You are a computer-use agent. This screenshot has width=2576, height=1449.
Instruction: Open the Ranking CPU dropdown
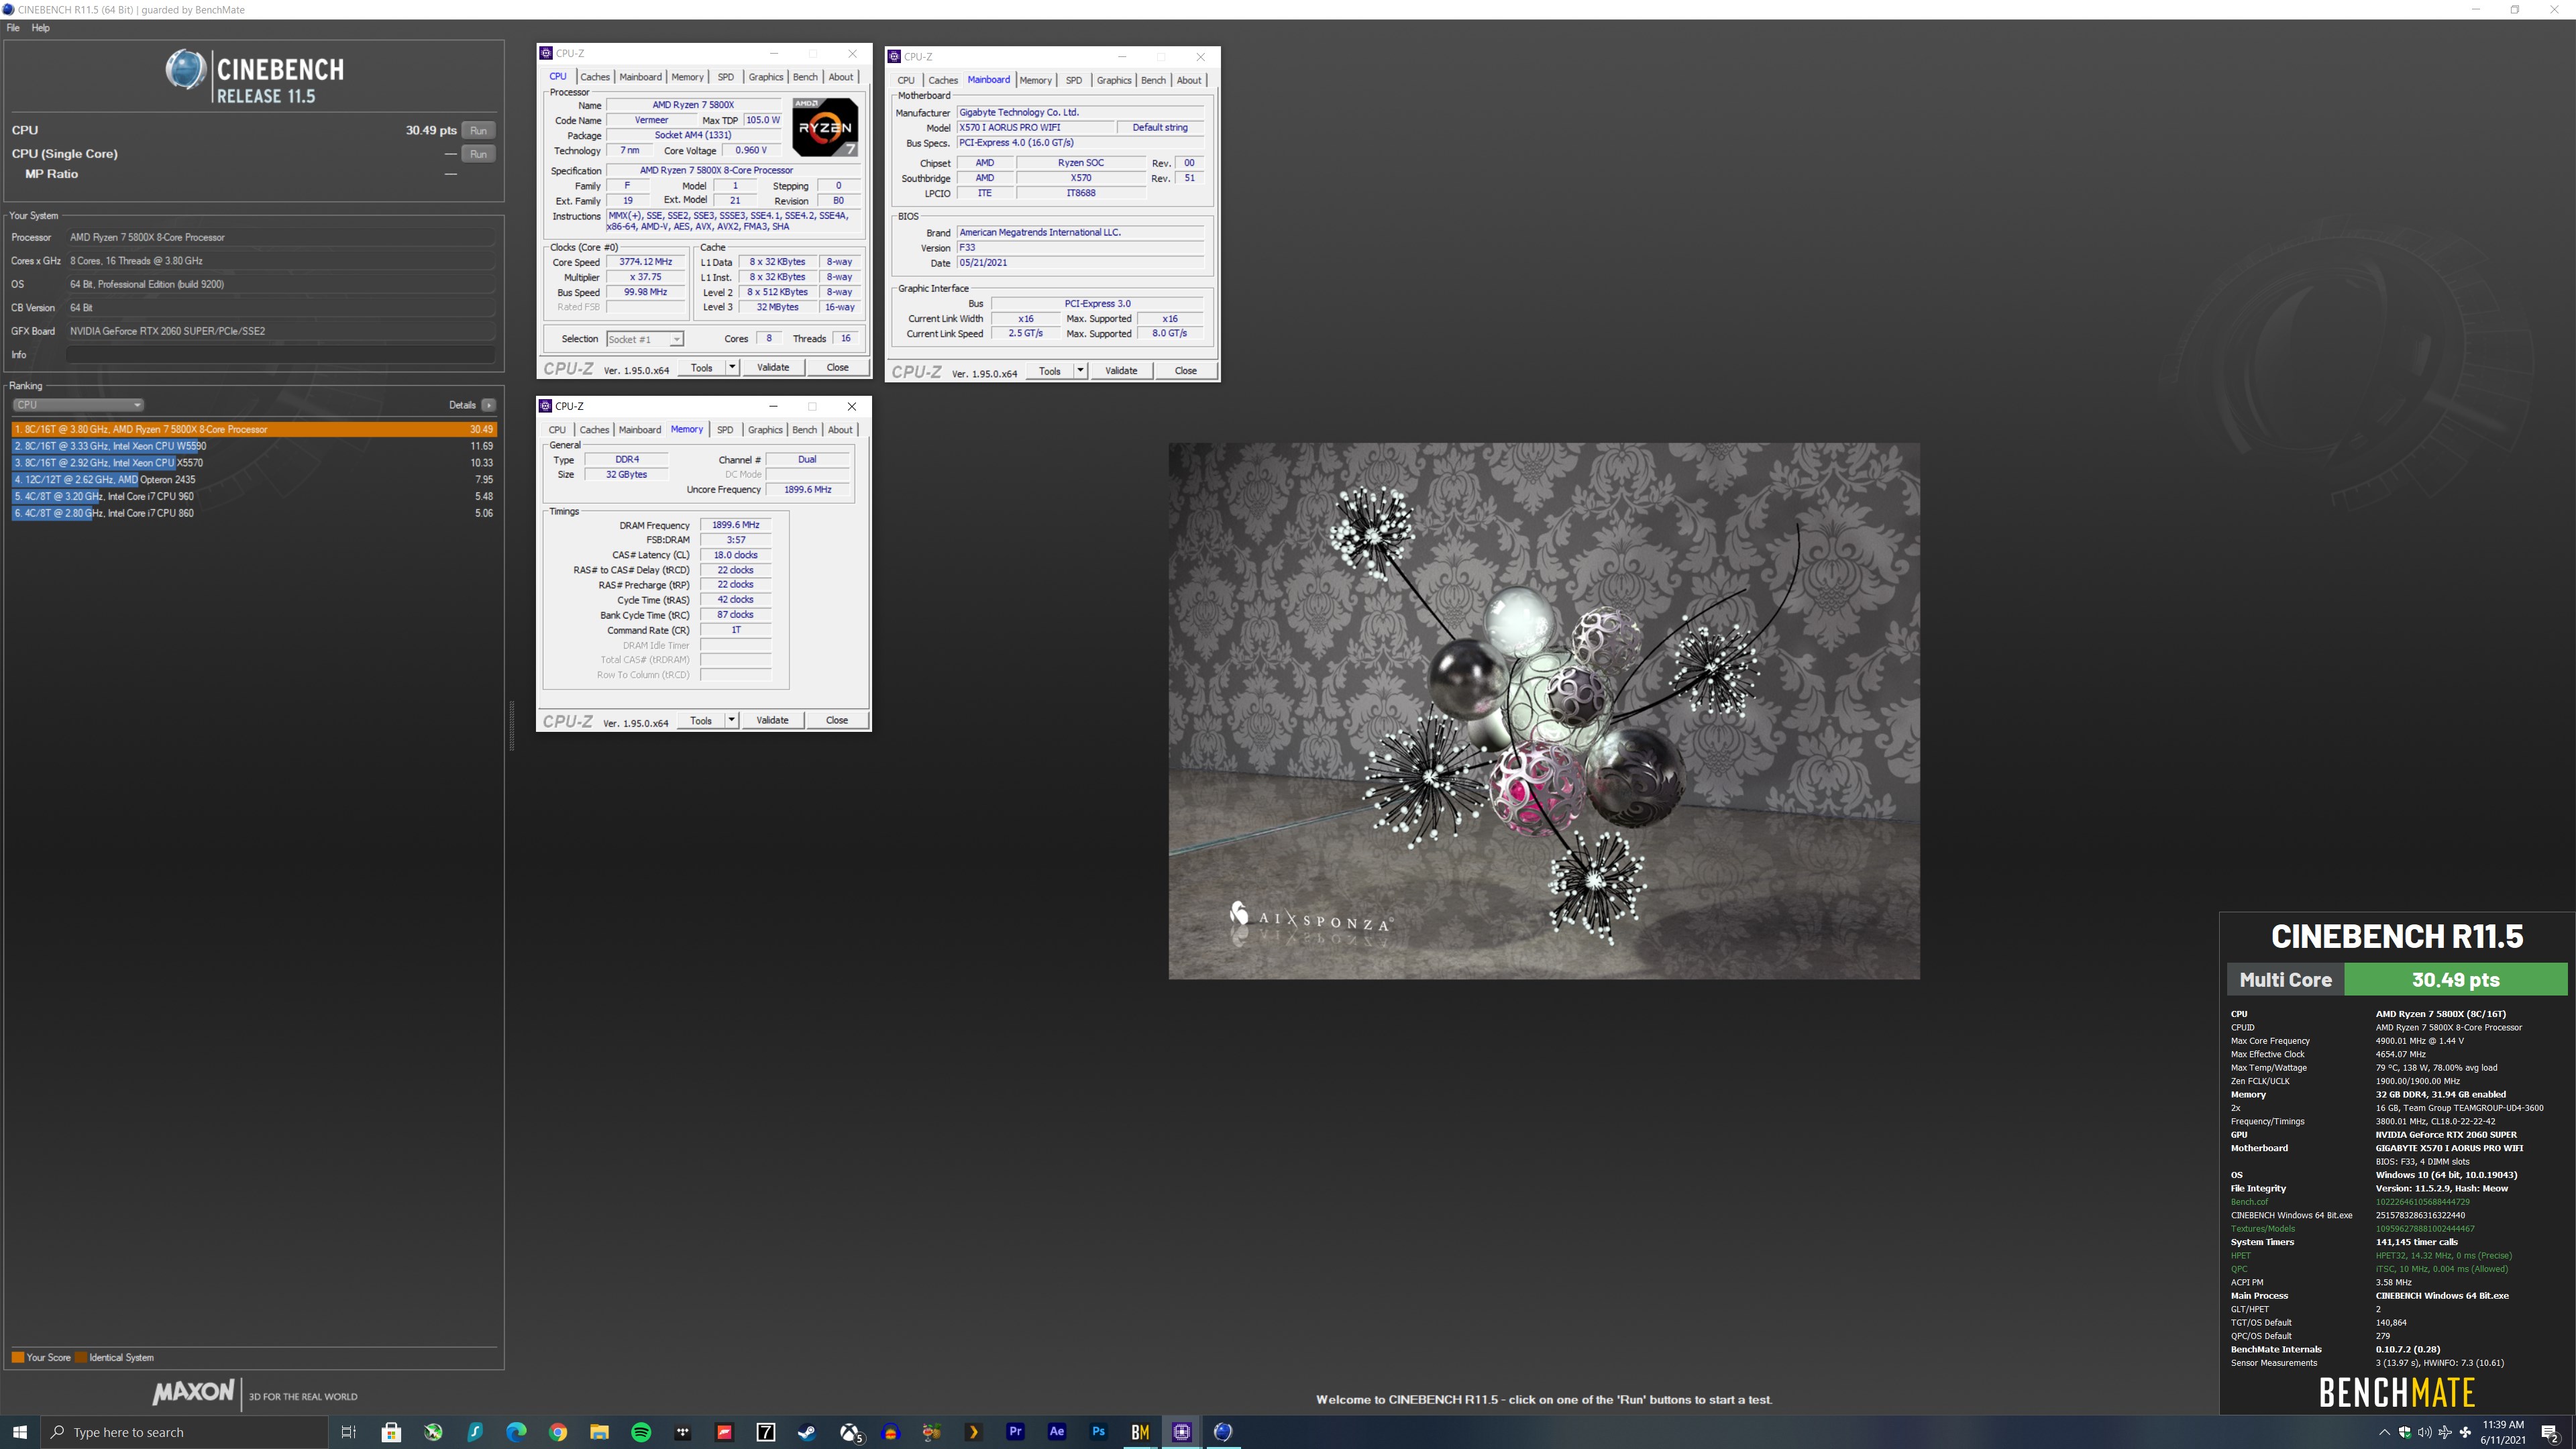tap(78, 405)
